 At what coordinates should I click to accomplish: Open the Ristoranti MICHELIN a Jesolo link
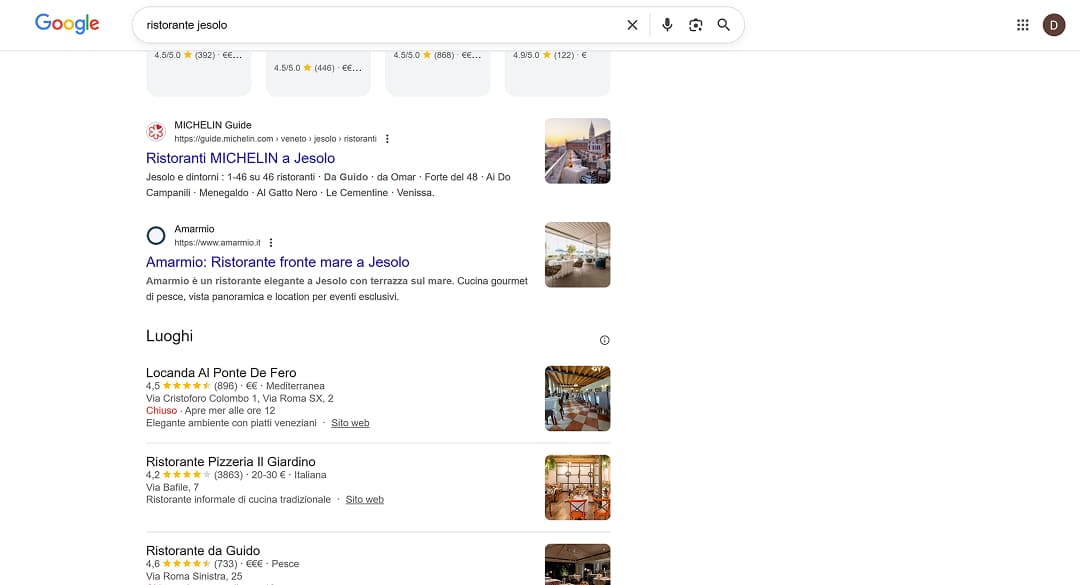click(240, 158)
